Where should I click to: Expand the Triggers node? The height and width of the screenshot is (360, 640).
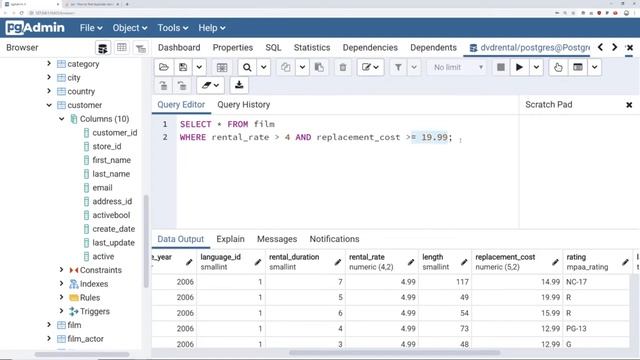[62, 311]
